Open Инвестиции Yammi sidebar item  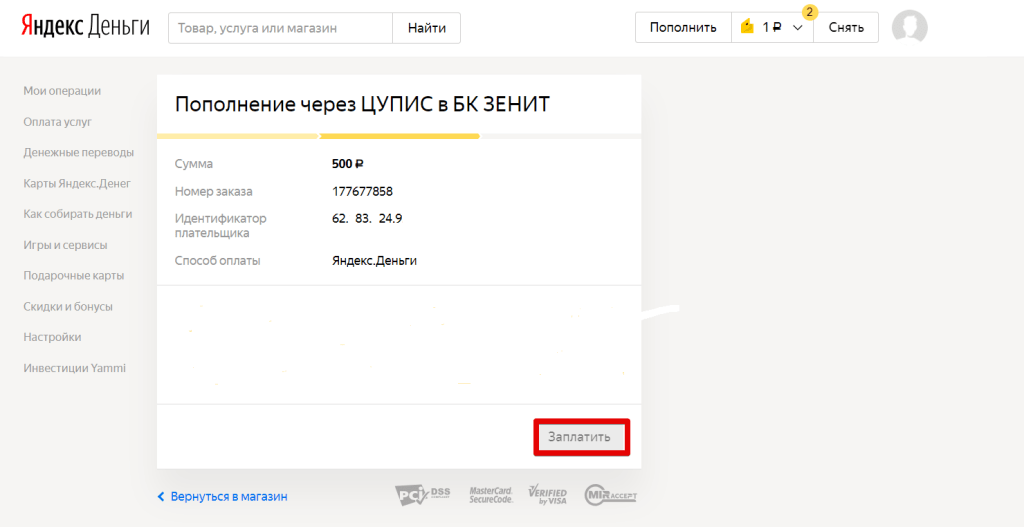click(x=74, y=368)
